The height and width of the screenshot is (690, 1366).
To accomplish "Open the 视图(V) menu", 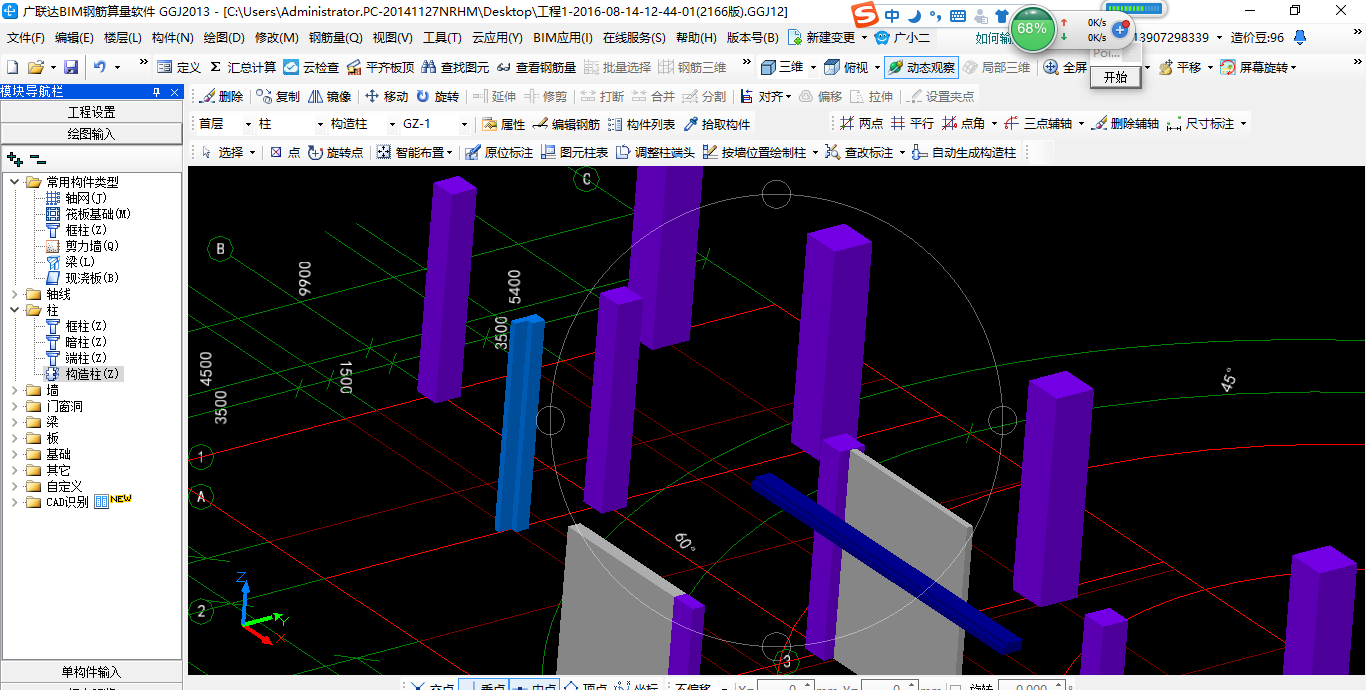I will pos(392,37).
